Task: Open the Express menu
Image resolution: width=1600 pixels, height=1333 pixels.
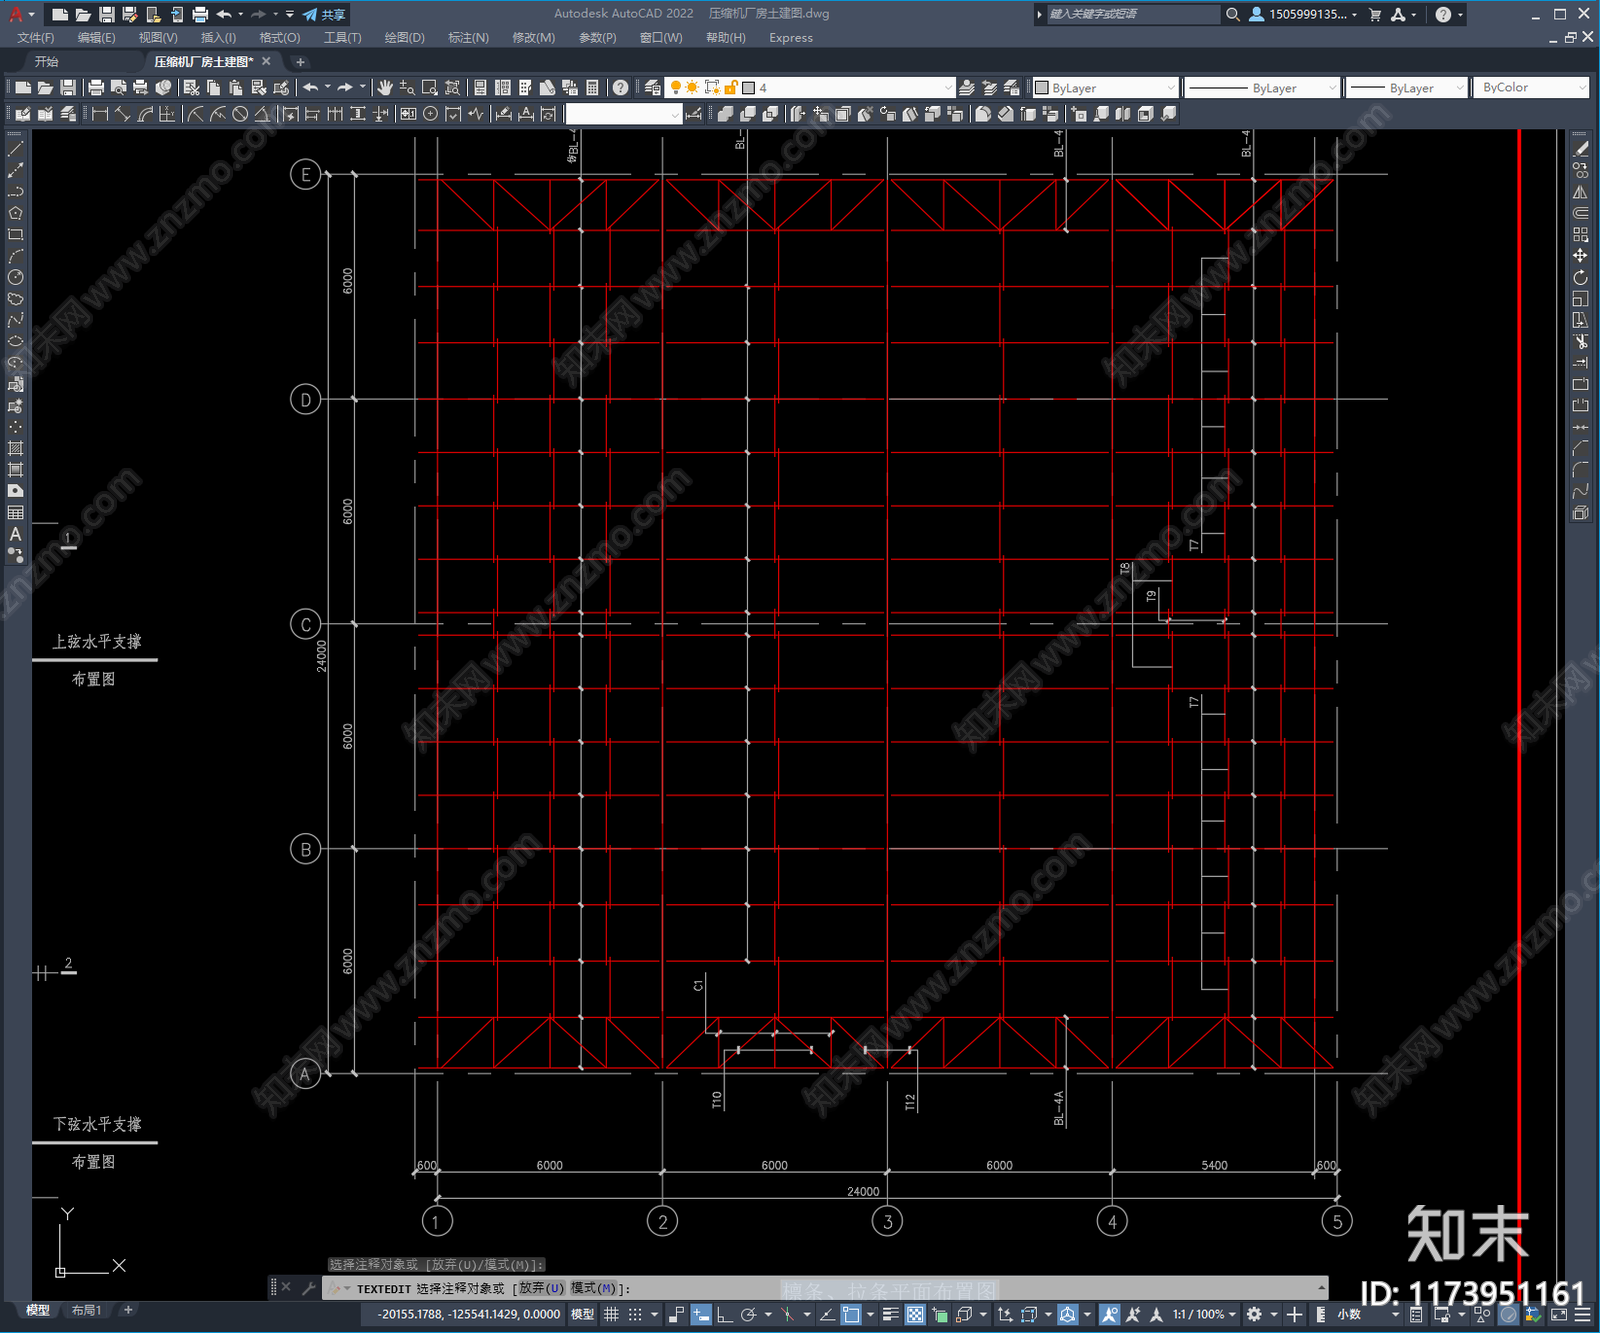Action: [791, 38]
